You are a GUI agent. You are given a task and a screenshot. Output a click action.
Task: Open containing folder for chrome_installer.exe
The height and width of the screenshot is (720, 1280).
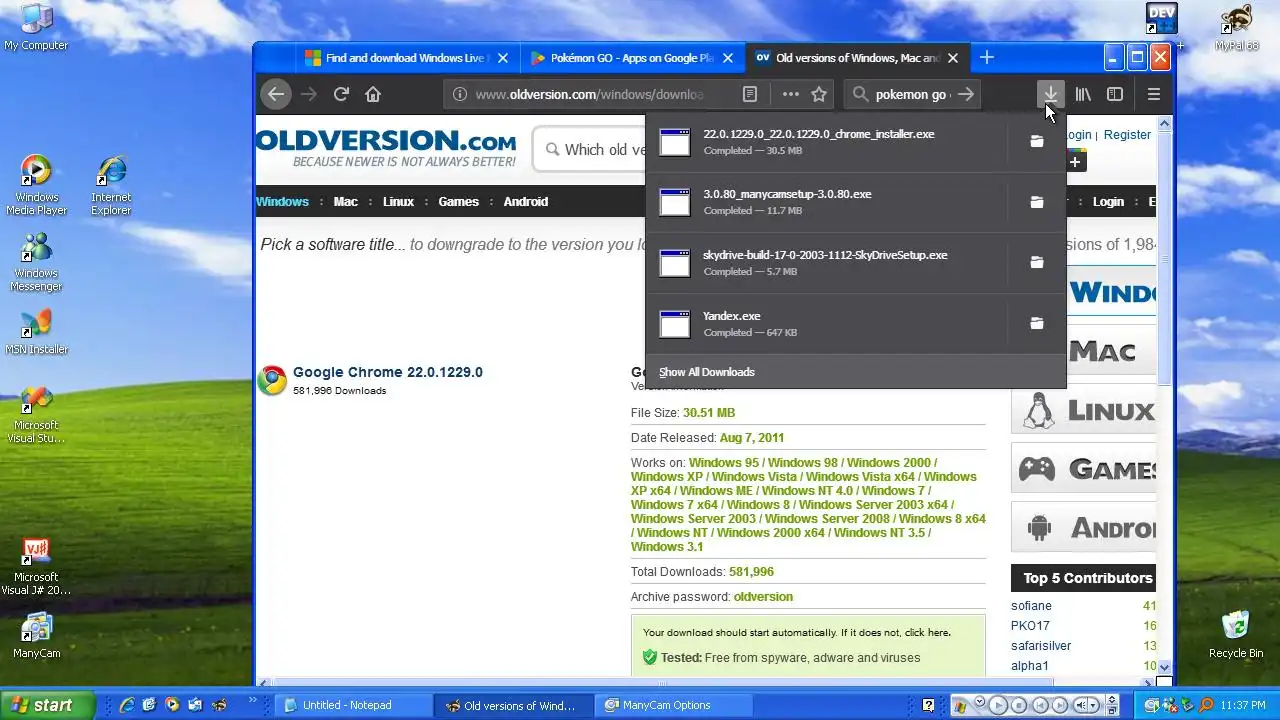[x=1037, y=142]
